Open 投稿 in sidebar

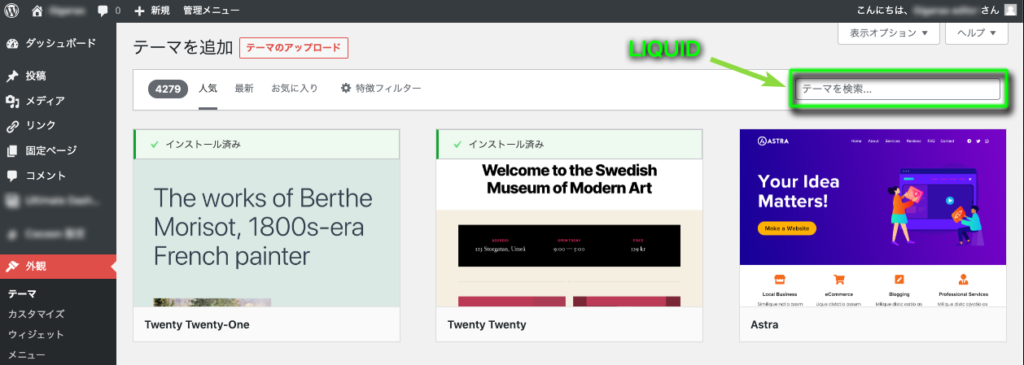click(x=58, y=76)
